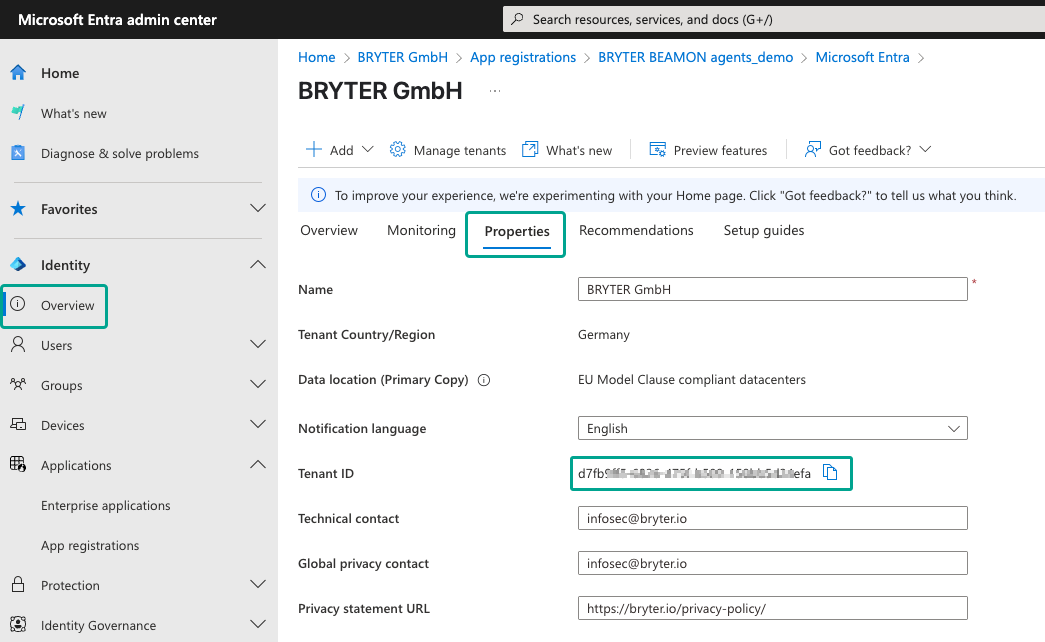This screenshot has height=642, width=1045.
Task: Copy the Tenant ID to clipboard
Action: pos(830,473)
